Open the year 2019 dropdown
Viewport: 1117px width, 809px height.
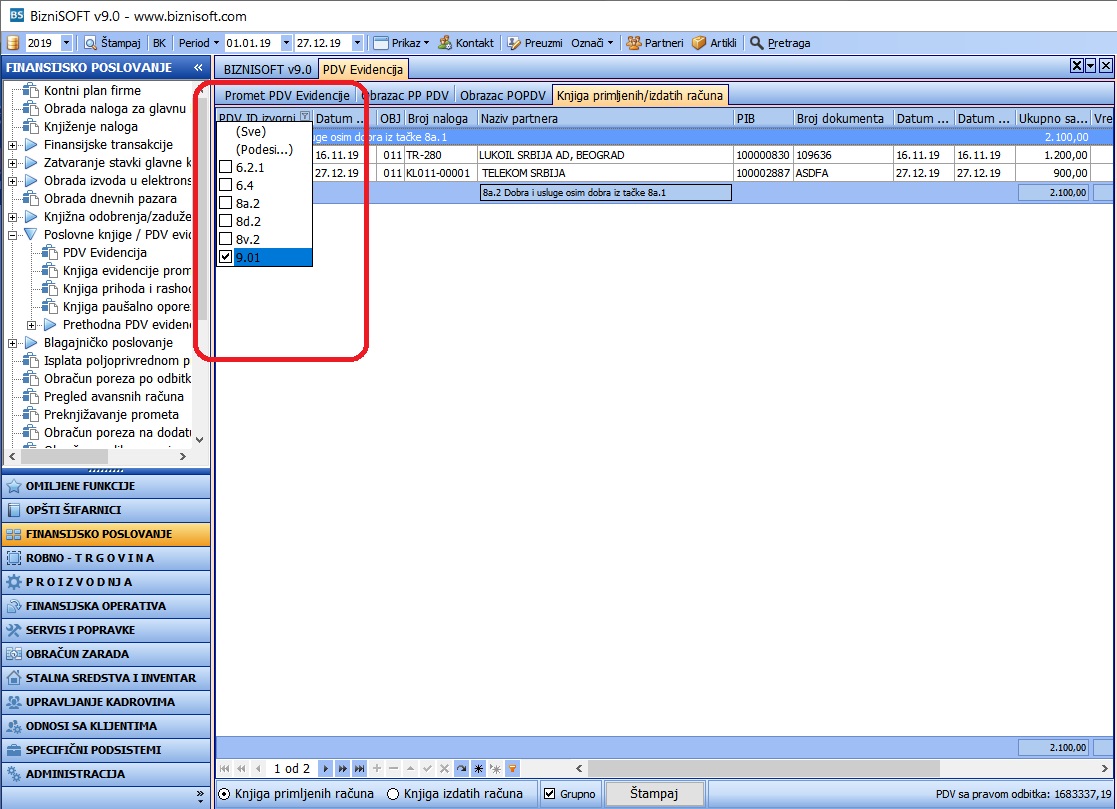click(x=66, y=43)
